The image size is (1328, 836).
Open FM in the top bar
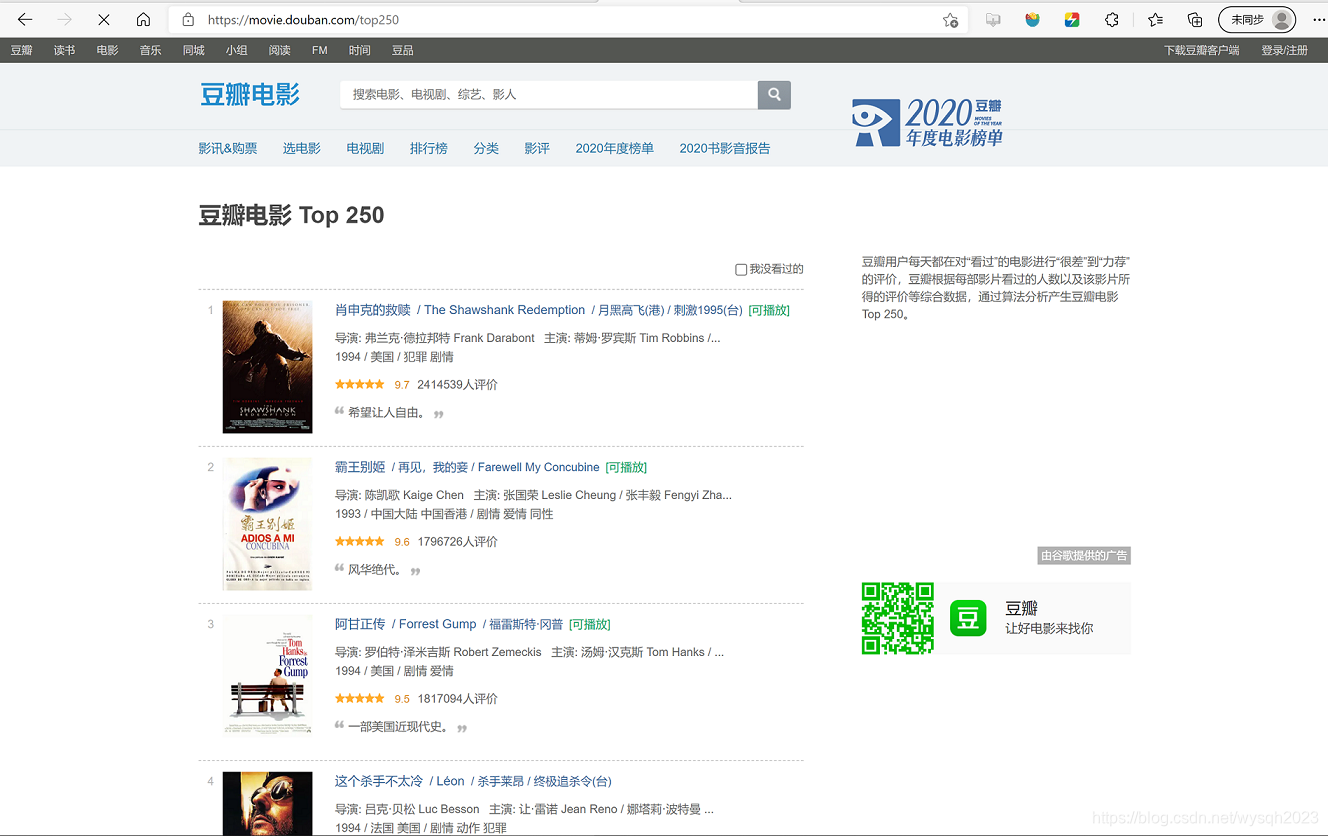pyautogui.click(x=320, y=50)
